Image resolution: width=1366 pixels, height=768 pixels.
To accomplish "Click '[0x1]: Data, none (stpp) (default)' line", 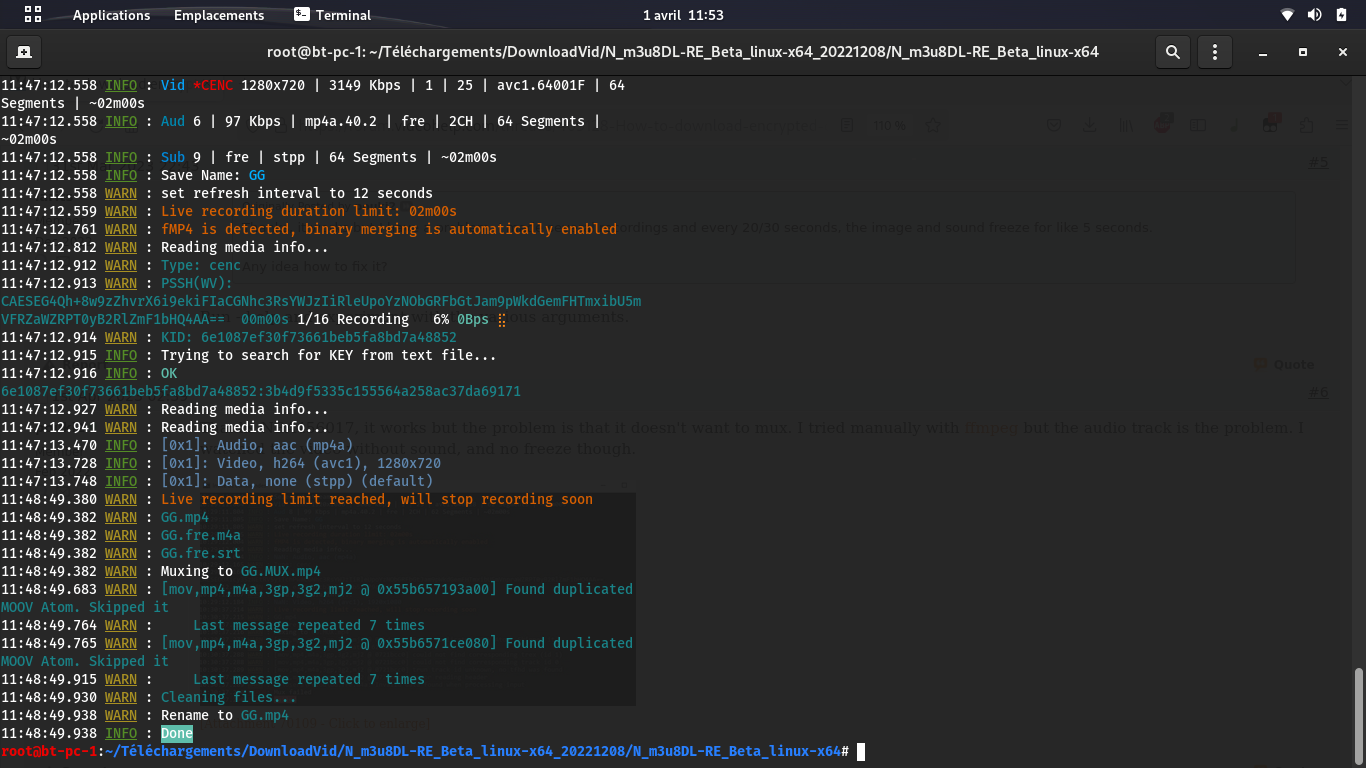I will [297, 481].
